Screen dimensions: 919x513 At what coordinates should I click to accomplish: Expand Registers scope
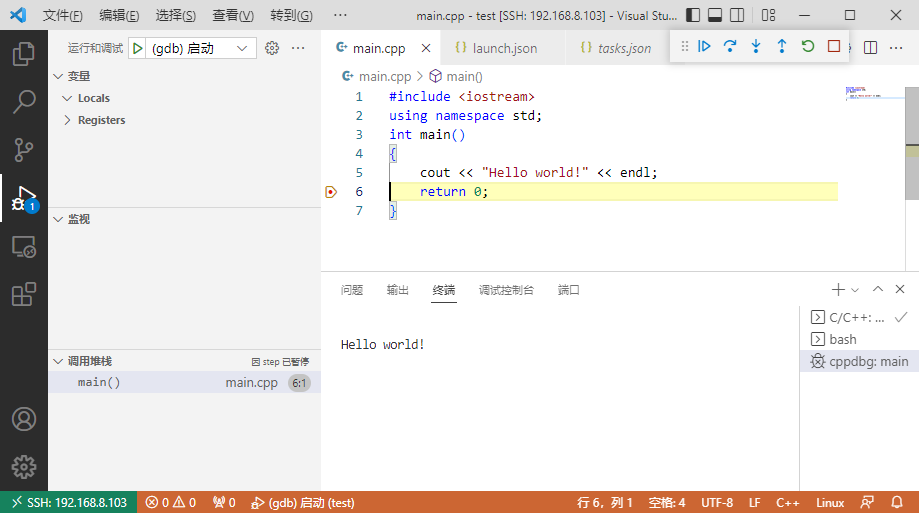click(x=67, y=120)
